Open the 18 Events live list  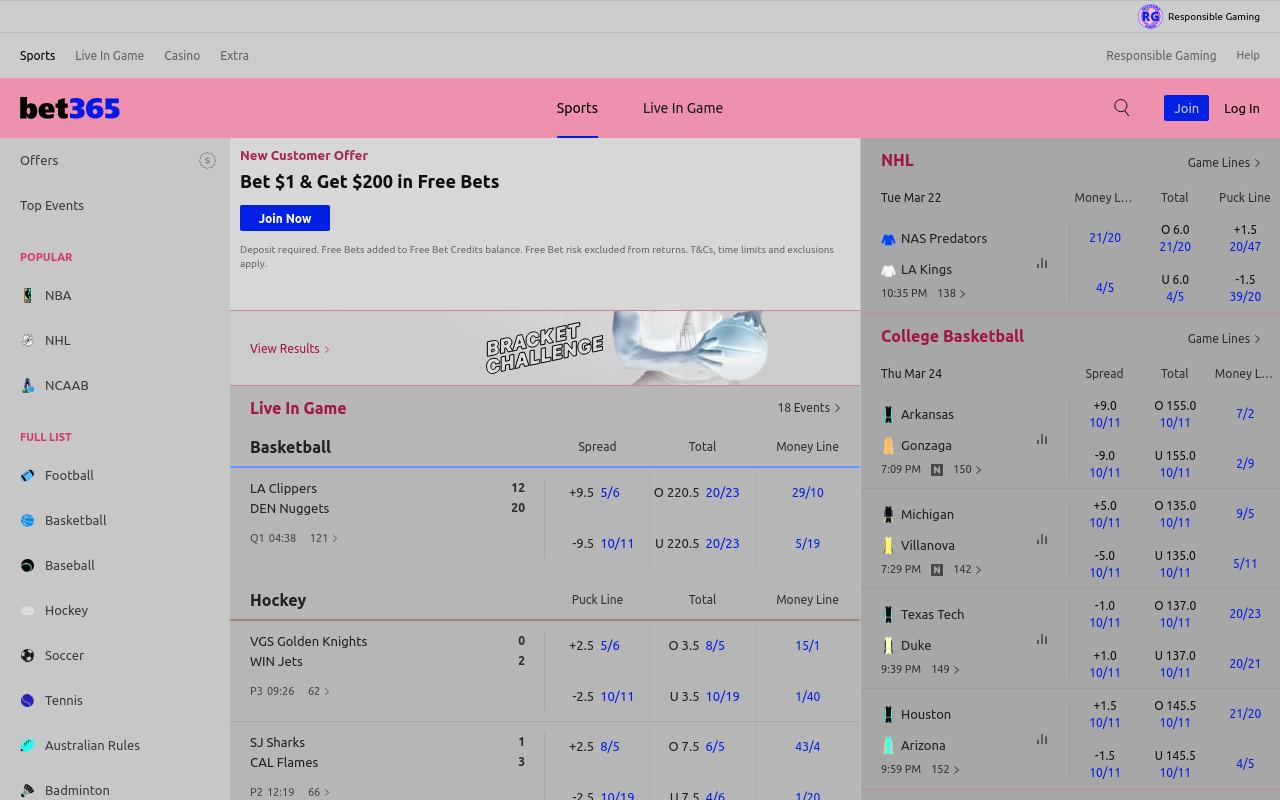coord(809,408)
